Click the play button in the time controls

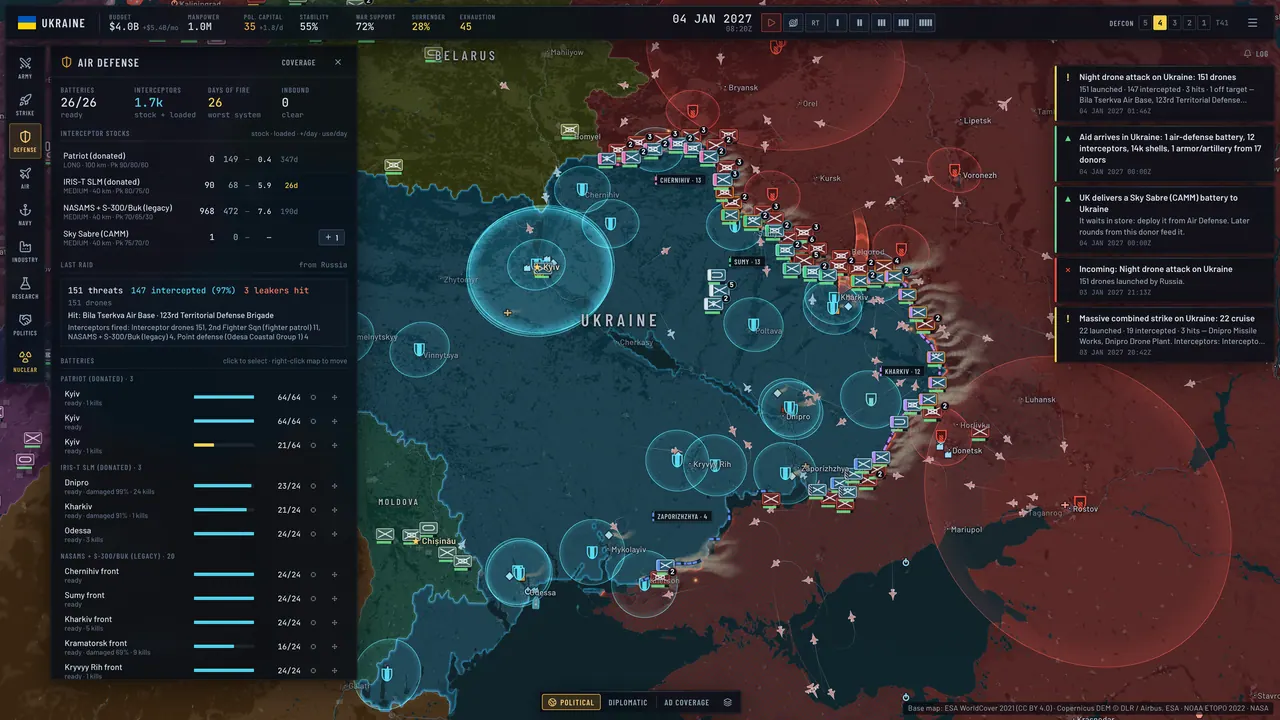click(771, 23)
